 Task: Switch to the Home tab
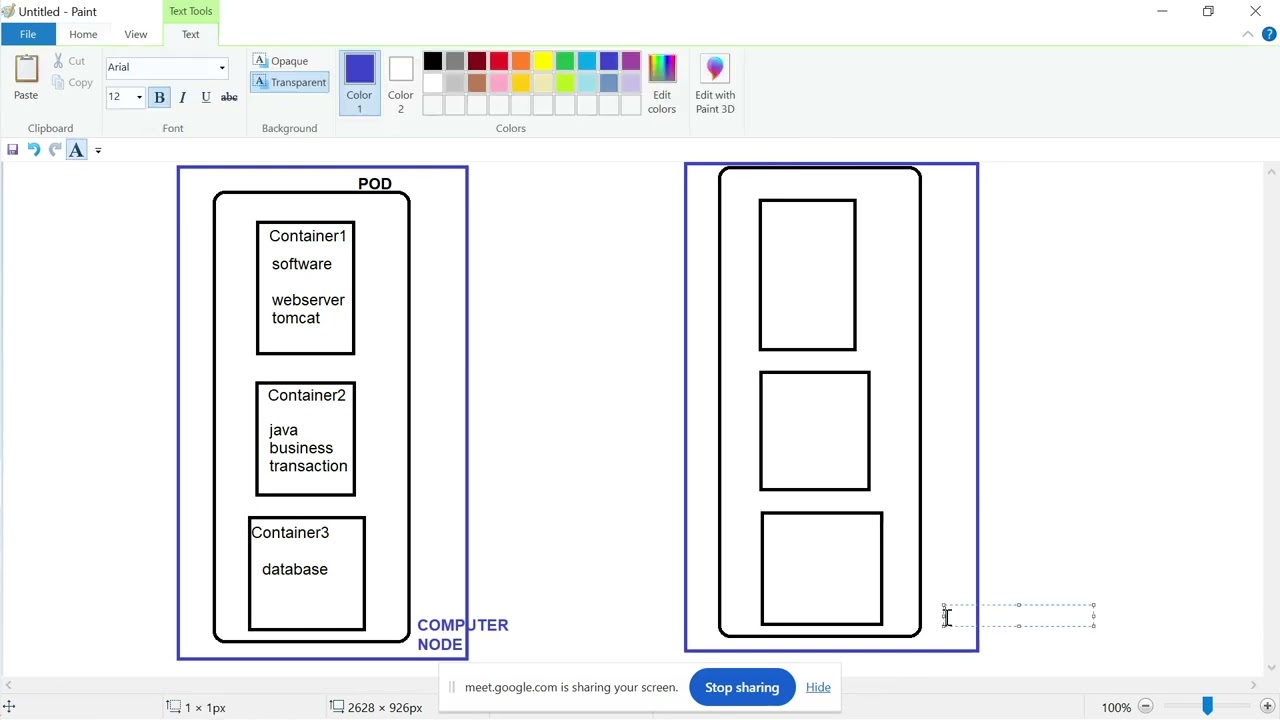(83, 34)
